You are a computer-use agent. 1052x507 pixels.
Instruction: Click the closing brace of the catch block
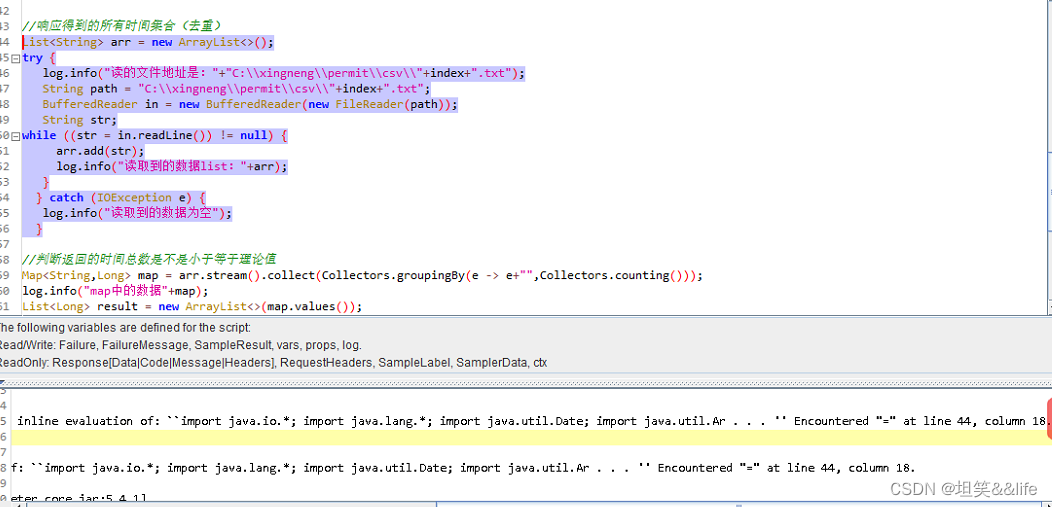[x=40, y=229]
